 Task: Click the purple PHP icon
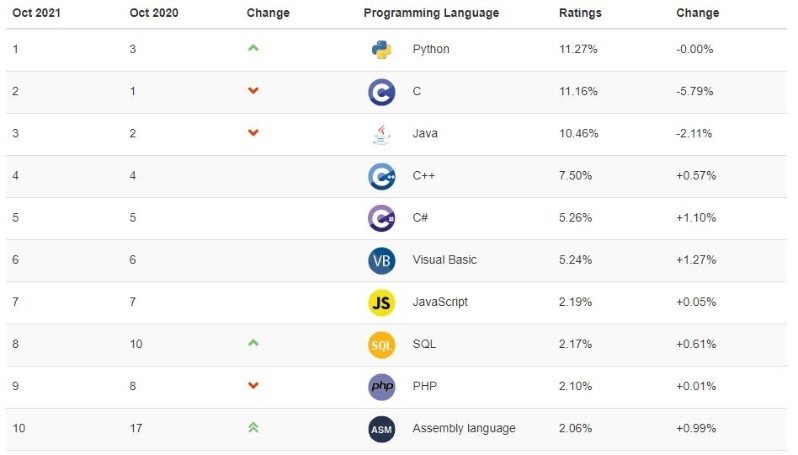(x=381, y=386)
